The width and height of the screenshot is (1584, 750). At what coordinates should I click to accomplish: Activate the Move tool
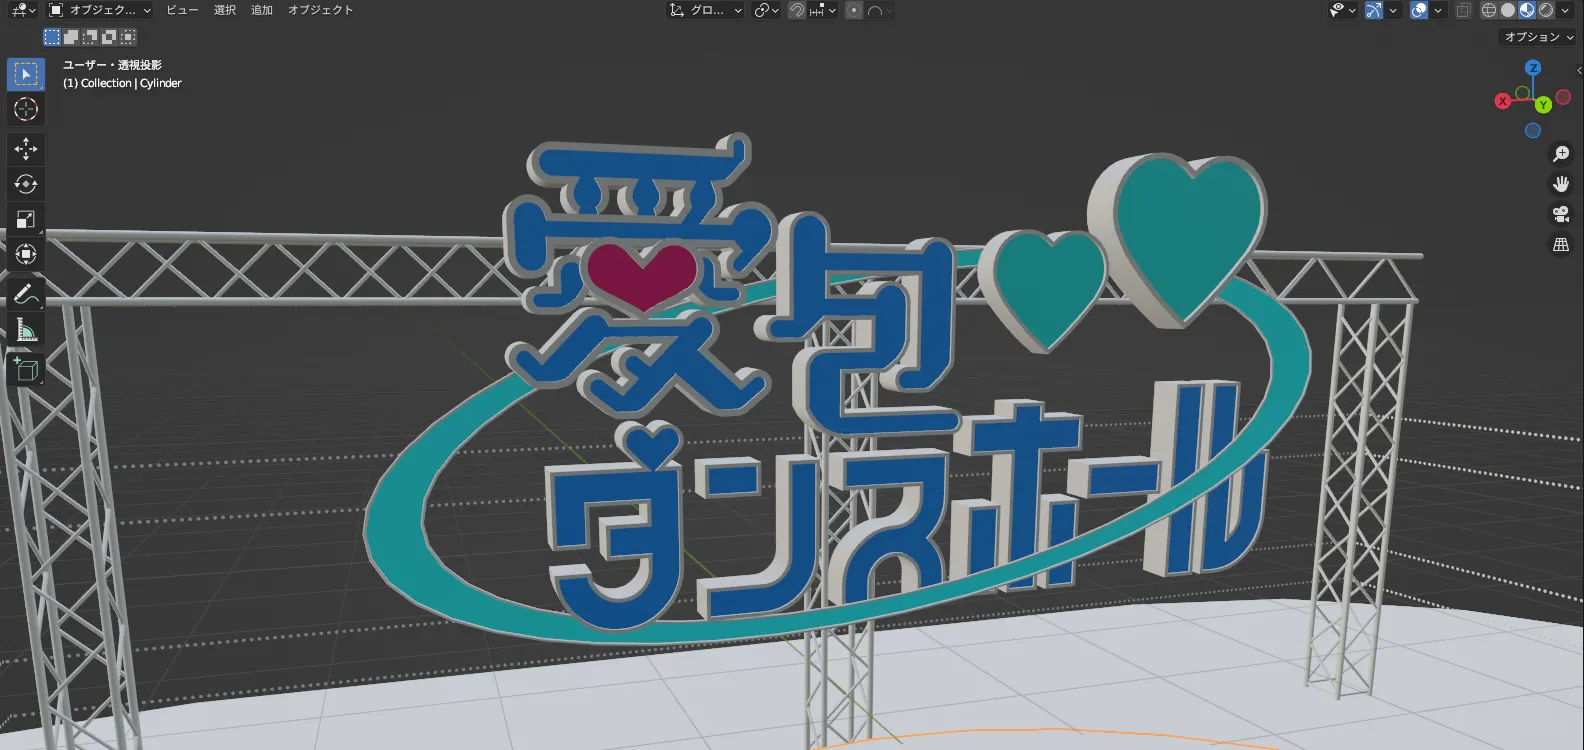tap(26, 149)
